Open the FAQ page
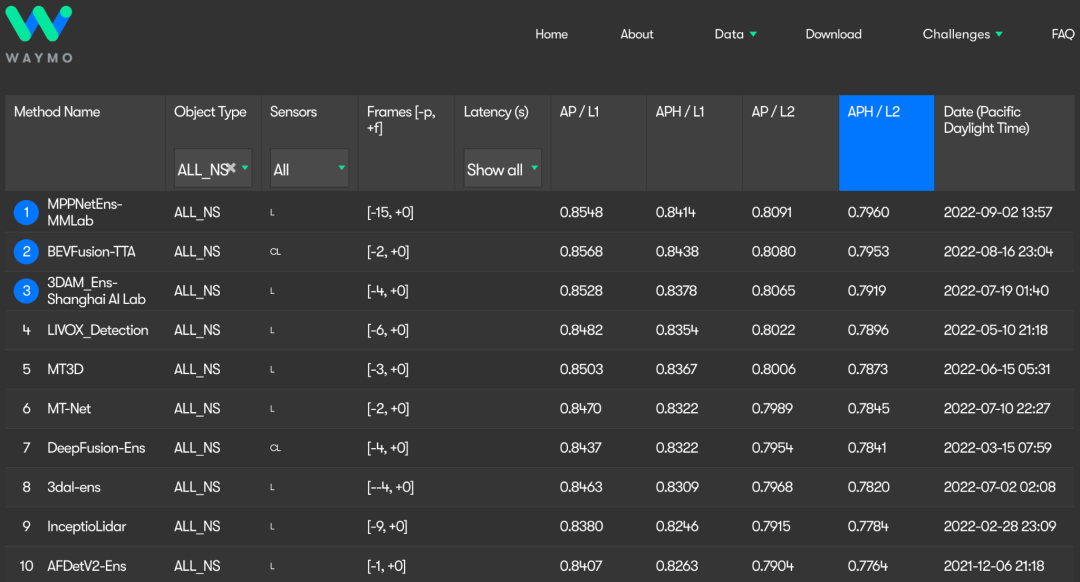The height and width of the screenshot is (582, 1080). (1062, 34)
